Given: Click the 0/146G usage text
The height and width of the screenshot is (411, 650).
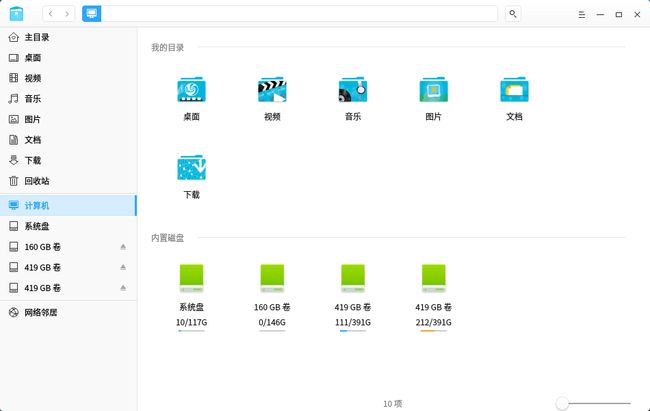Looking at the screenshot, I should click(272, 322).
